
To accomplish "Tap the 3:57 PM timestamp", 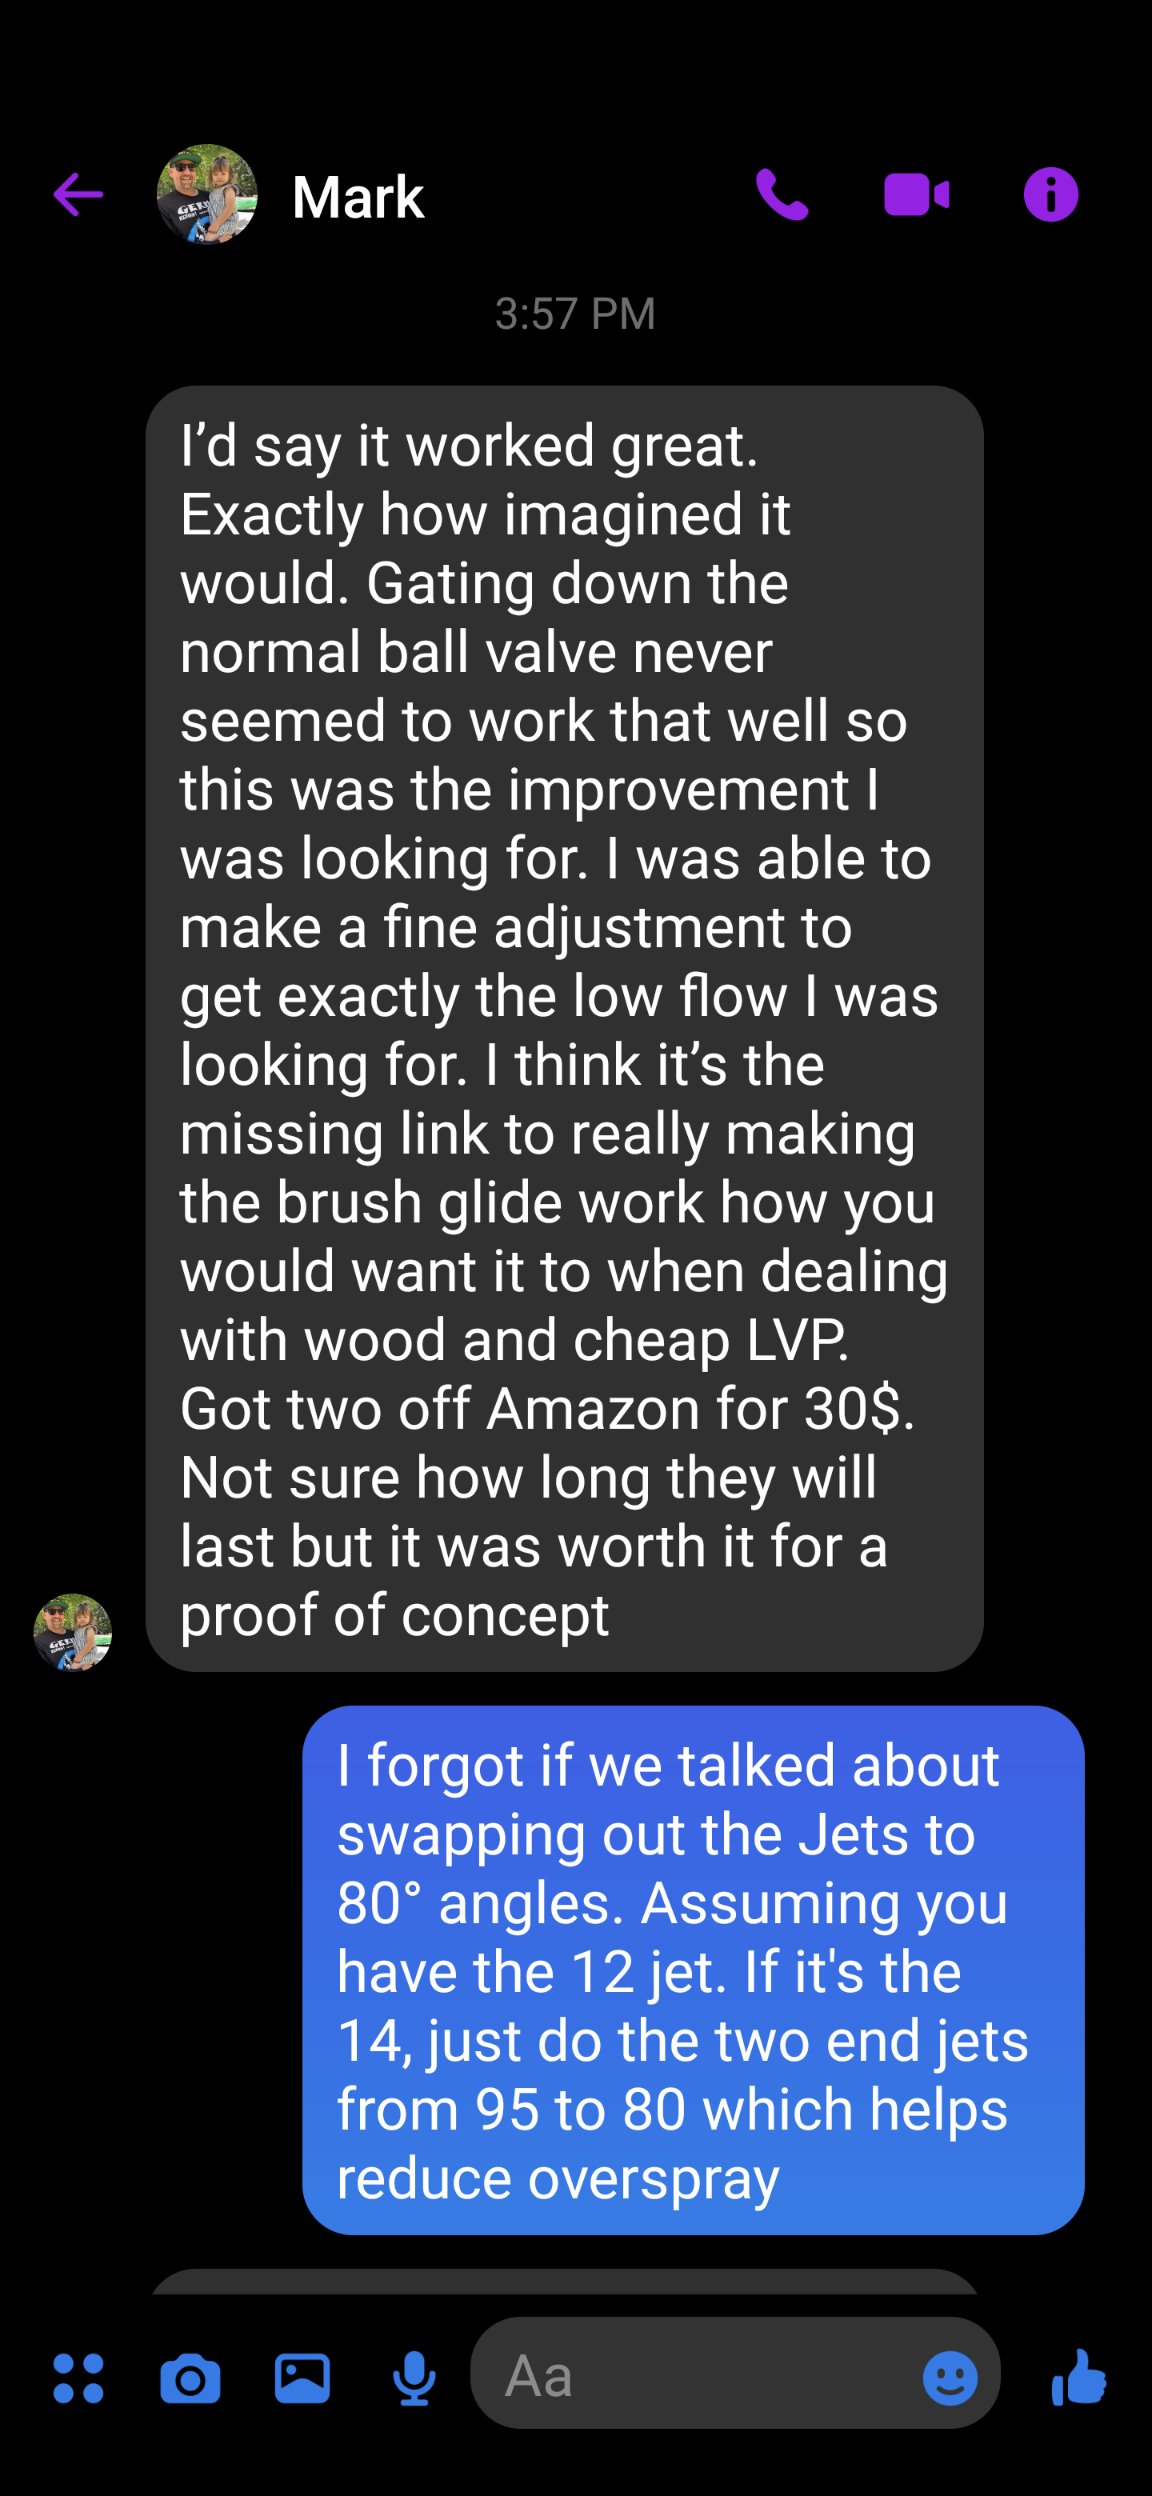I will point(575,314).
